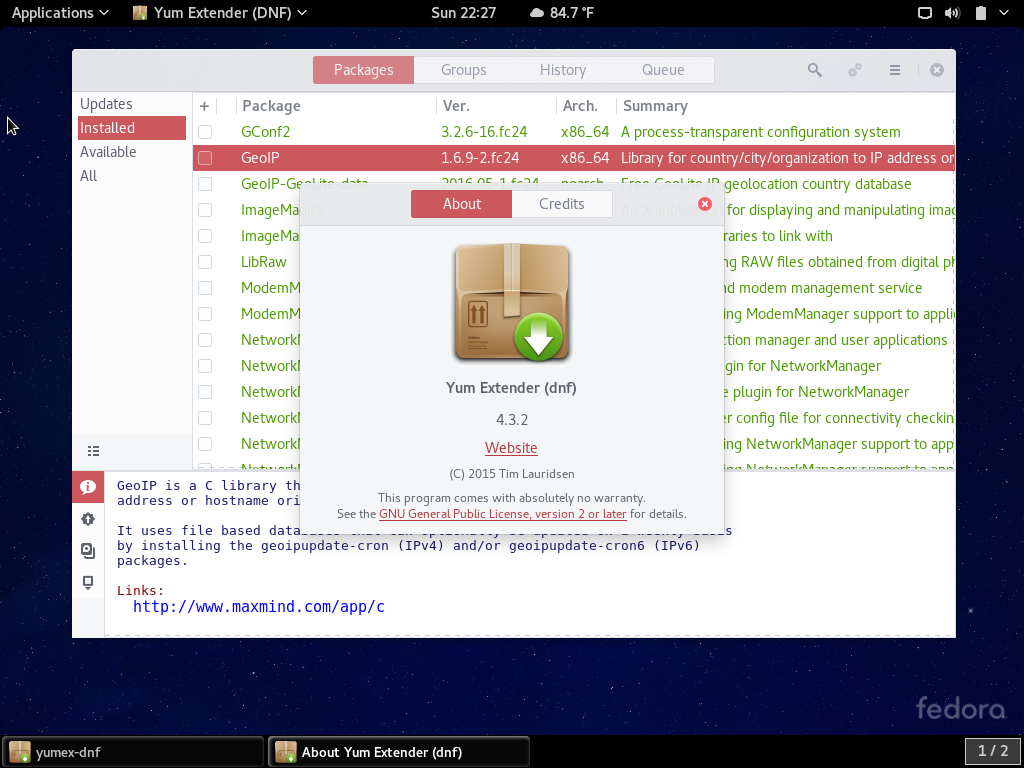Switch to the Groups tab
Viewport: 1024px width, 768px height.
tap(464, 70)
